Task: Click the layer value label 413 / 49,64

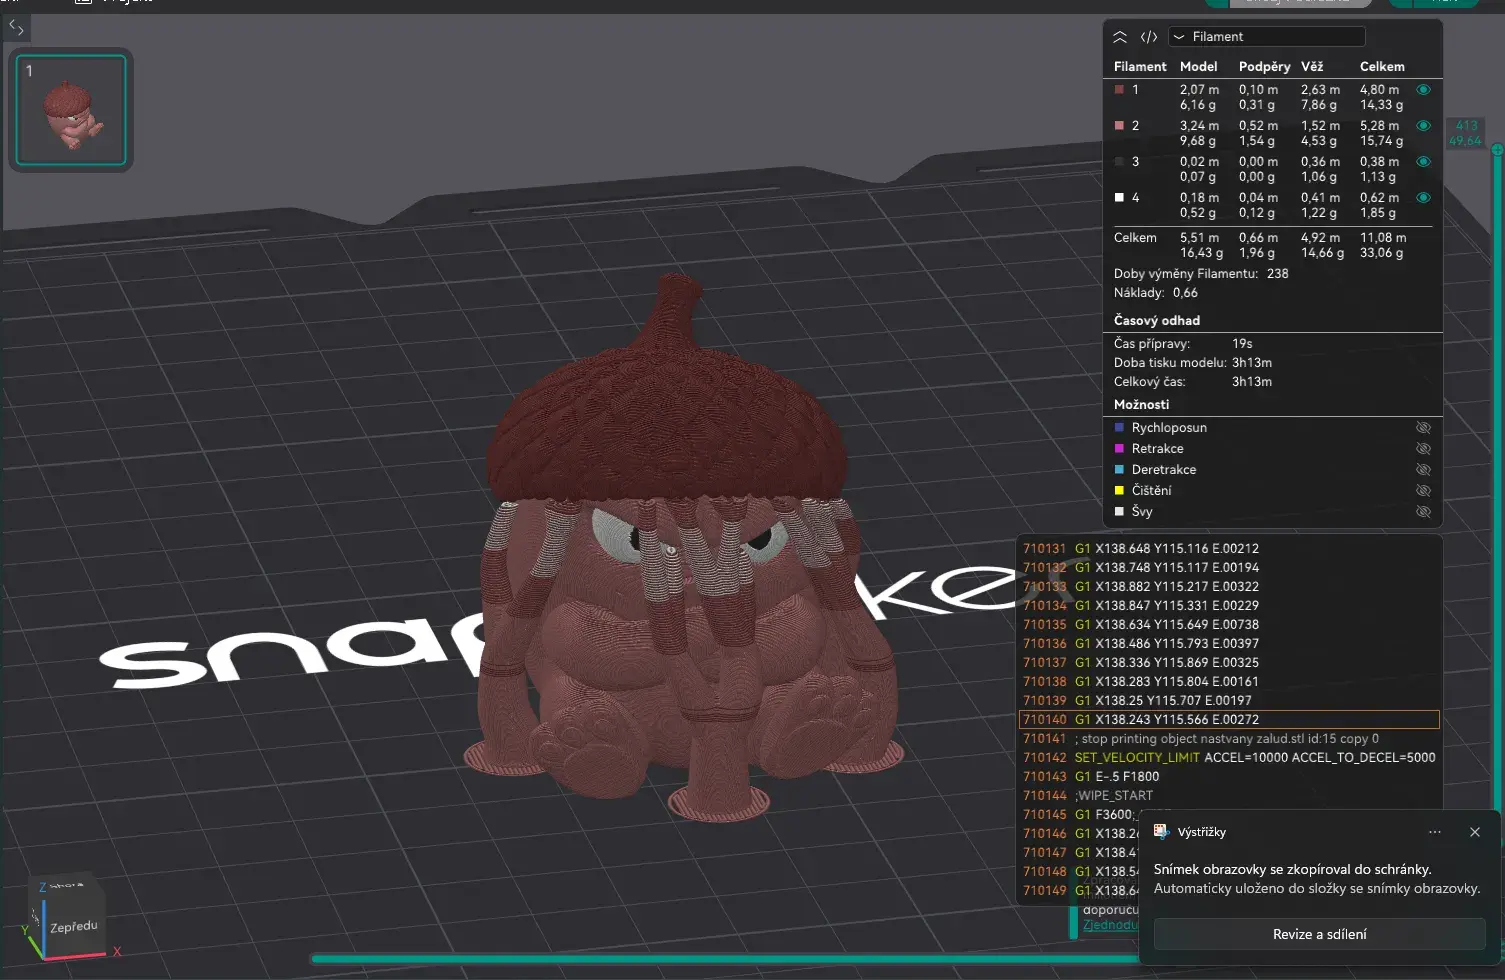Action: coord(1465,133)
